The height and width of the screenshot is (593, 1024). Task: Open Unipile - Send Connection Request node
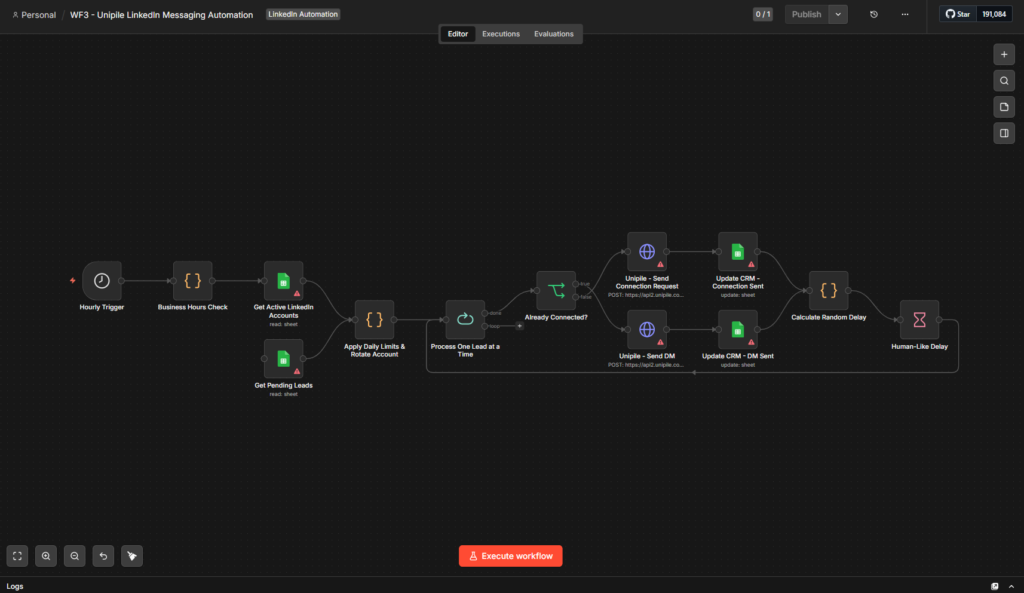647,251
